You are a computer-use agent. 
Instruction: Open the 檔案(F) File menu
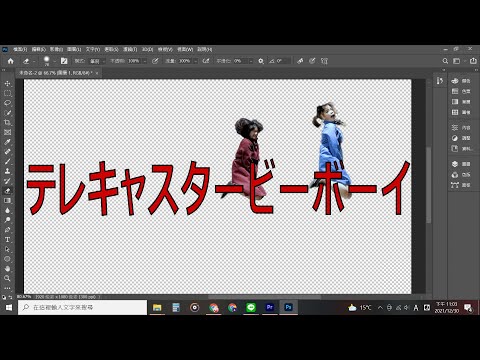click(20, 49)
